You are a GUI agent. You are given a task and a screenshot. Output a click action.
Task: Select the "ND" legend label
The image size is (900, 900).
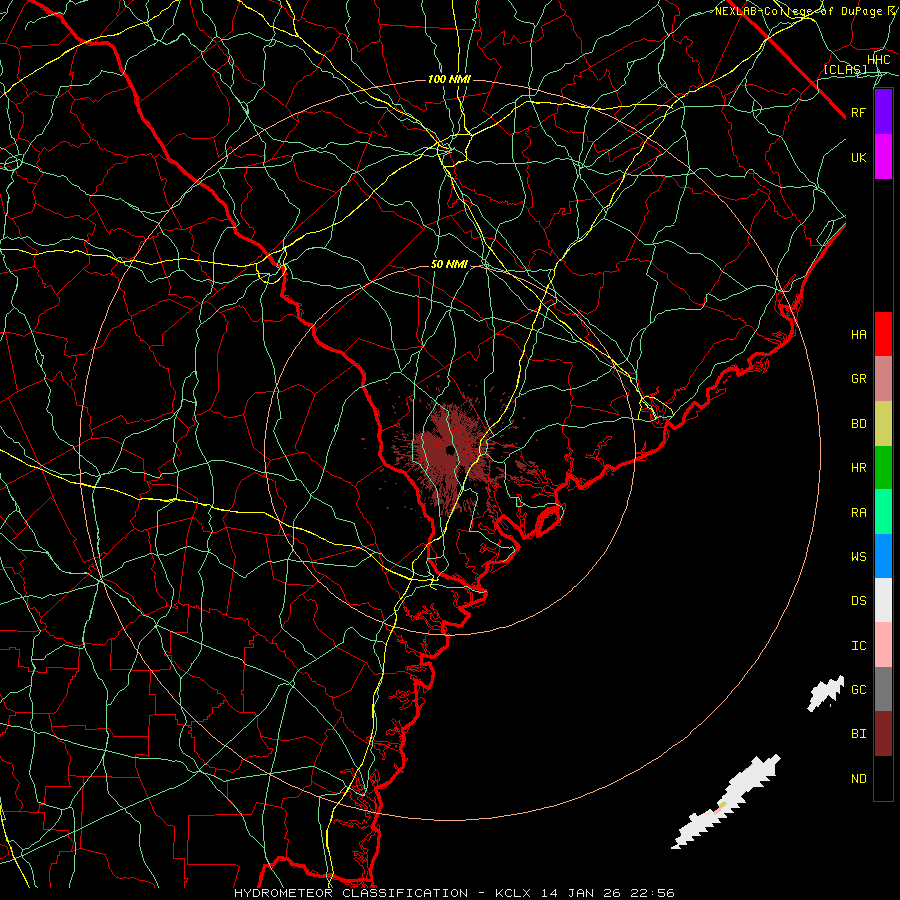tap(858, 779)
